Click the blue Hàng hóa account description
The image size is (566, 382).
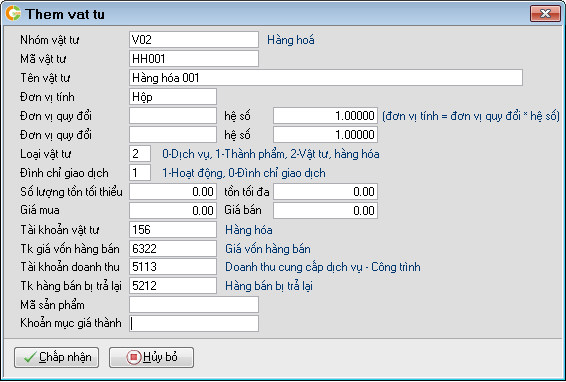(x=249, y=230)
